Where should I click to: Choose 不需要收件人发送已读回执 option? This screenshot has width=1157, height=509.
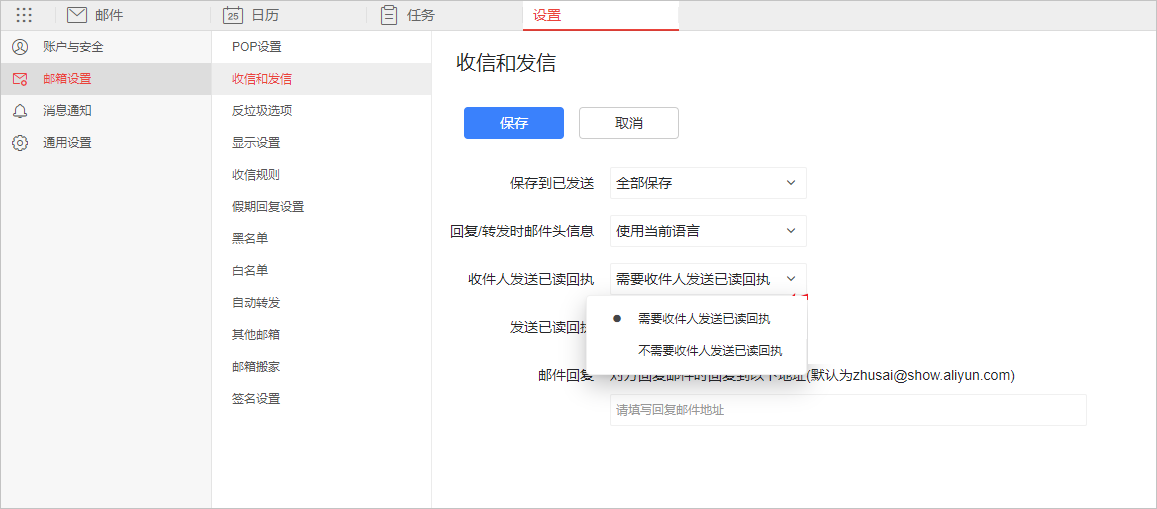709,351
